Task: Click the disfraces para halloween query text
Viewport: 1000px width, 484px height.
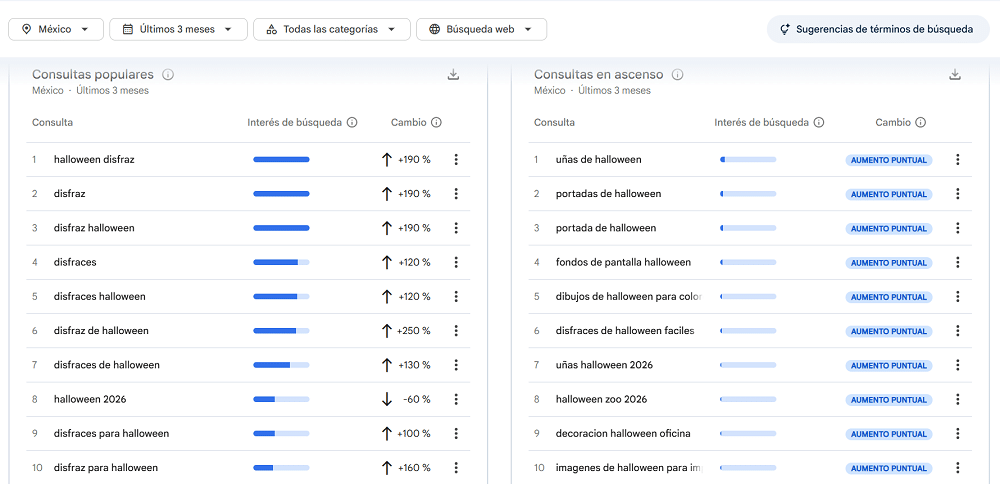Action: coord(112,434)
